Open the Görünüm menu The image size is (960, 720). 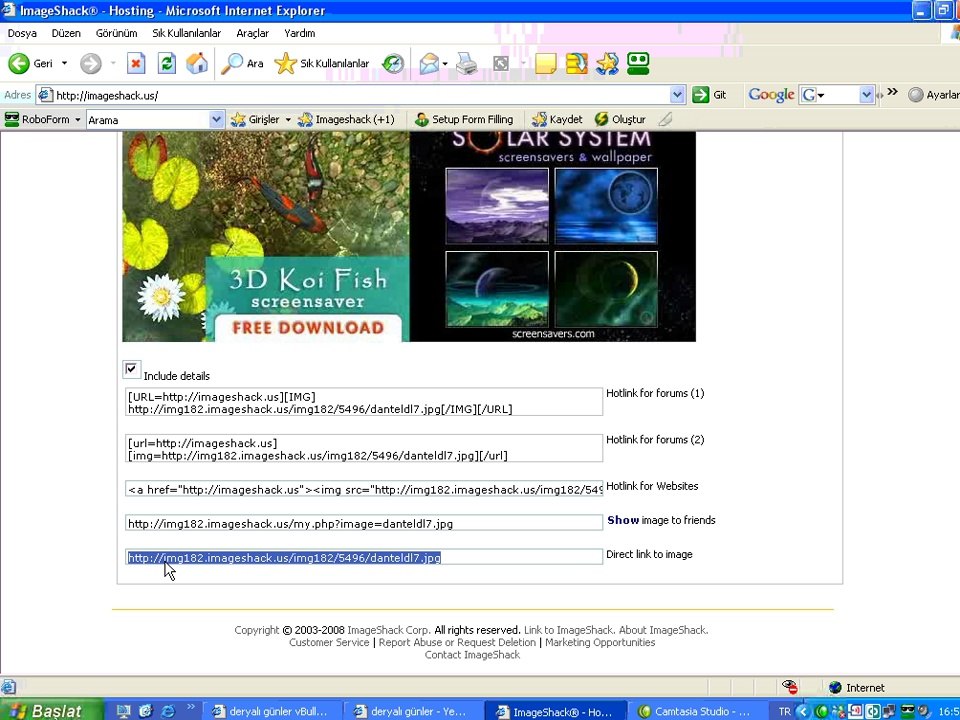coord(116,33)
